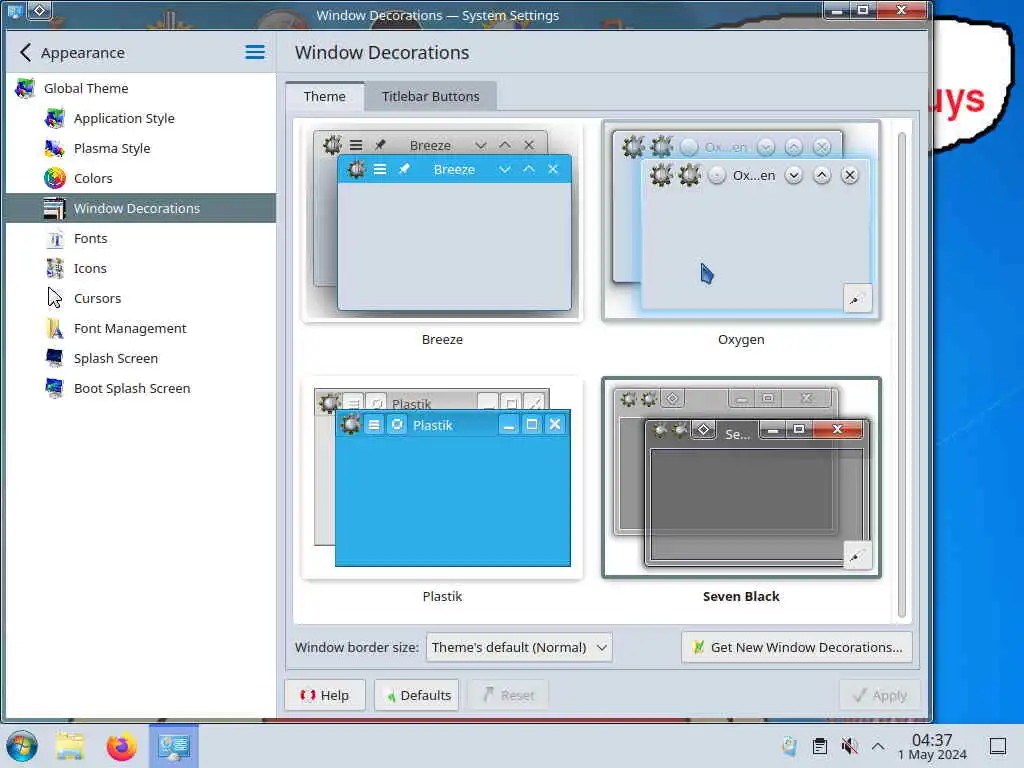Image resolution: width=1024 pixels, height=768 pixels.
Task: Go back using the Appearance arrow
Action: (x=25, y=52)
